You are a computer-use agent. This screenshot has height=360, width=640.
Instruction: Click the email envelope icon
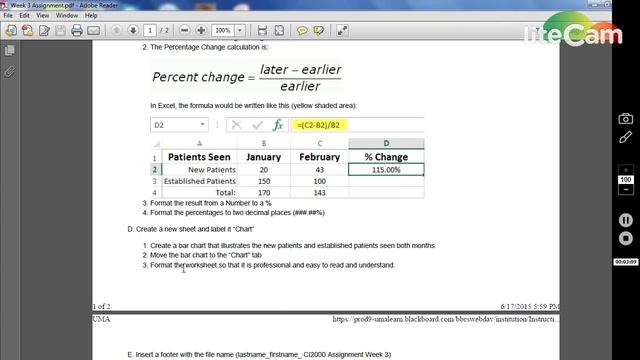point(93,31)
